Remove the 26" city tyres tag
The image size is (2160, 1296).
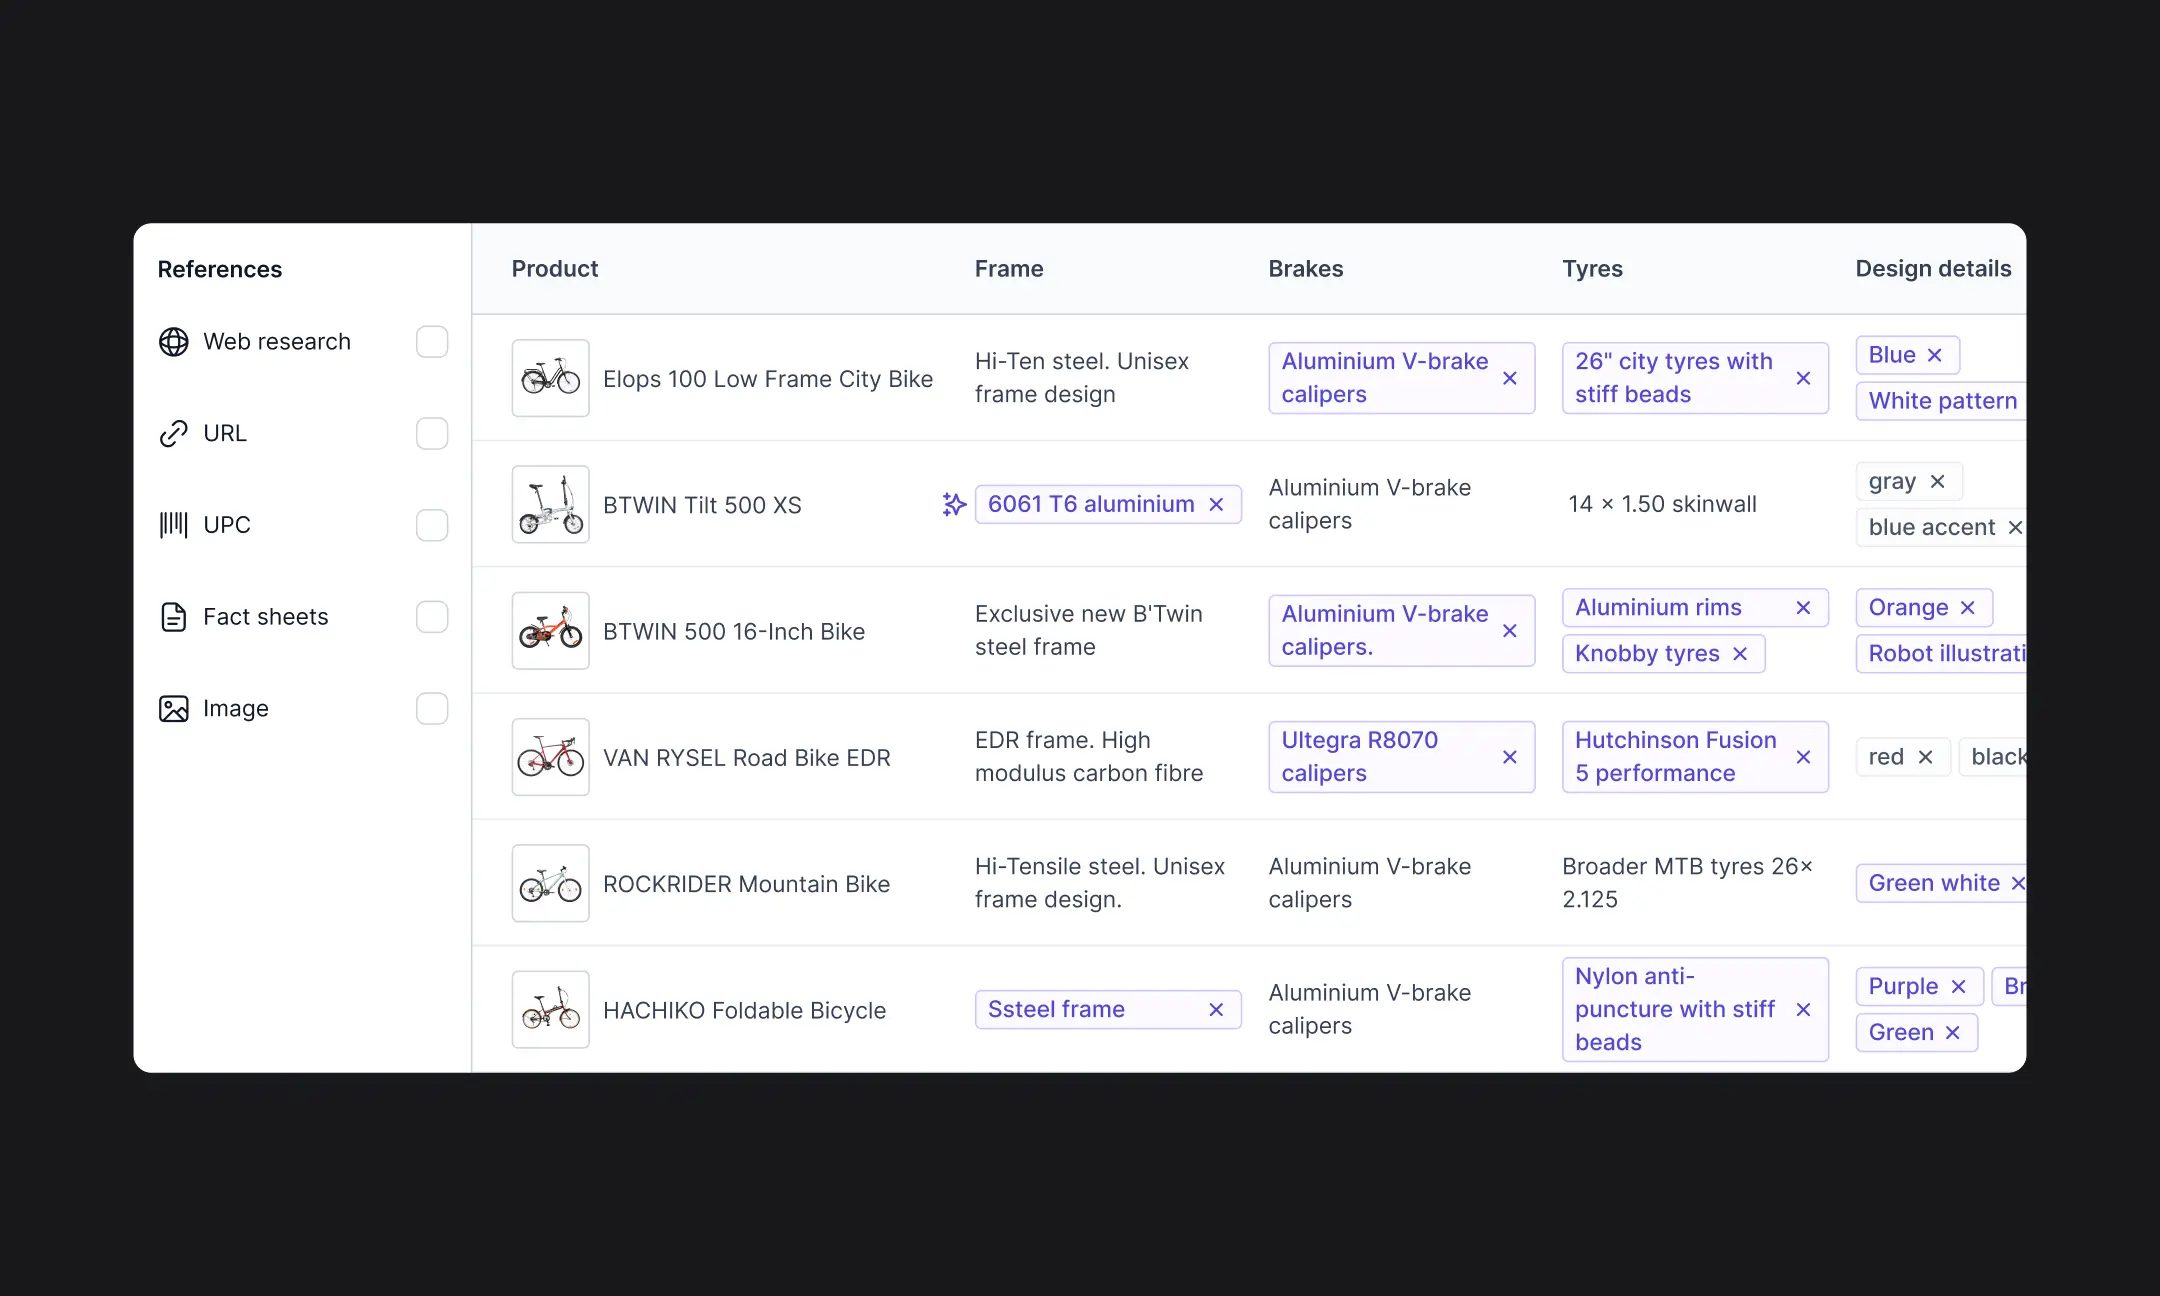pos(1803,378)
